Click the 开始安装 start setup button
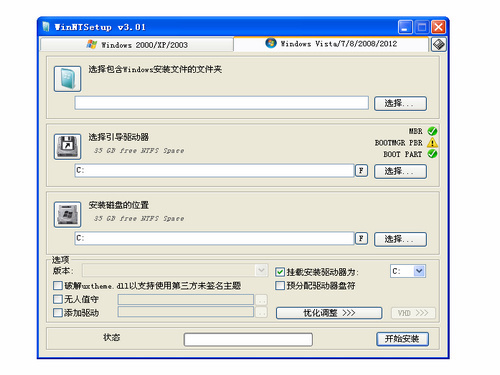Viewport: 500px width, 375px height. [402, 339]
